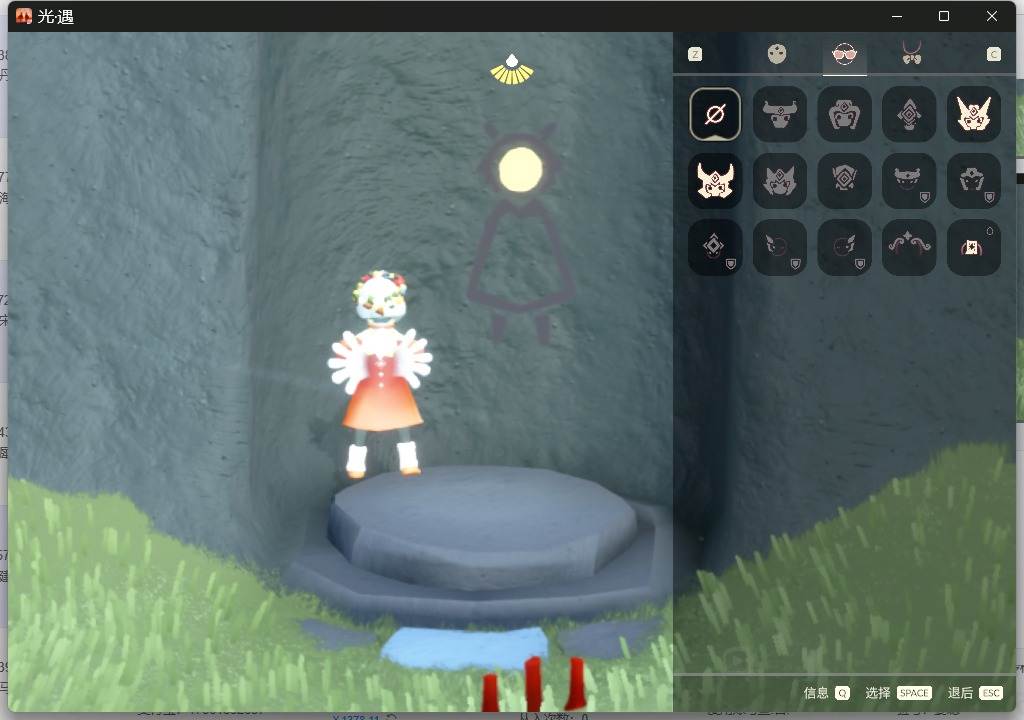This screenshot has width=1024, height=720.
Task: Select the grey cat-eared mask
Action: coord(780,181)
